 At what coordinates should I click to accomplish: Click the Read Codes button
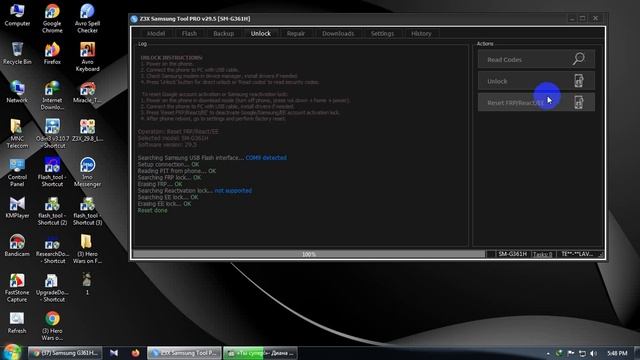click(536, 59)
